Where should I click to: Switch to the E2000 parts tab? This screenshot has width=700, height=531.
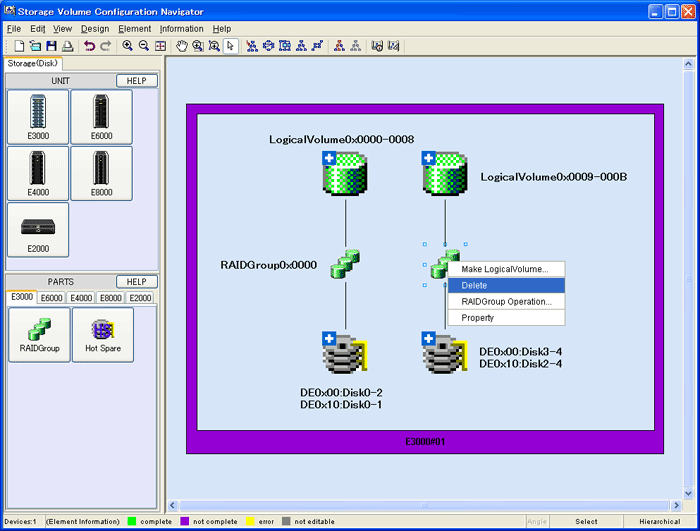[140, 298]
